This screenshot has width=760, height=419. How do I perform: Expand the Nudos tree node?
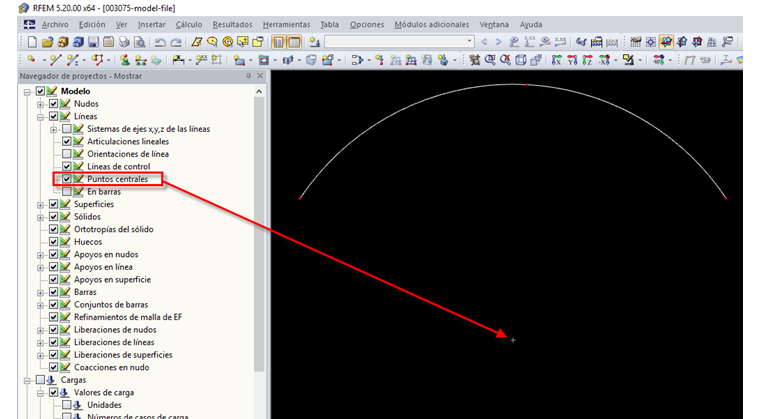pos(41,104)
